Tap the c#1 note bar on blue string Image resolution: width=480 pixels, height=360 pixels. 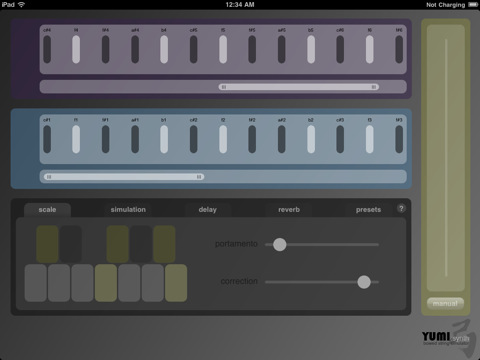click(47, 139)
